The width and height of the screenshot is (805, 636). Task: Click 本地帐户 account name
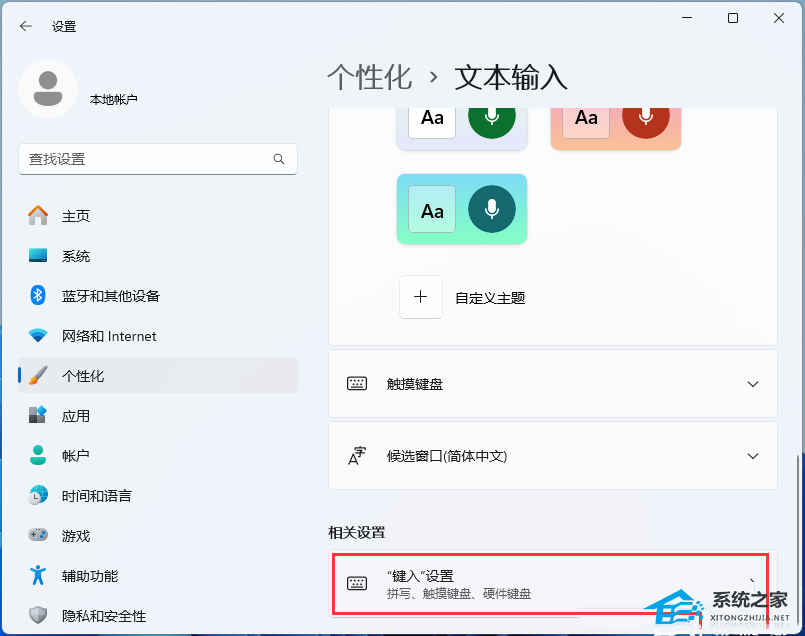pyautogui.click(x=113, y=99)
